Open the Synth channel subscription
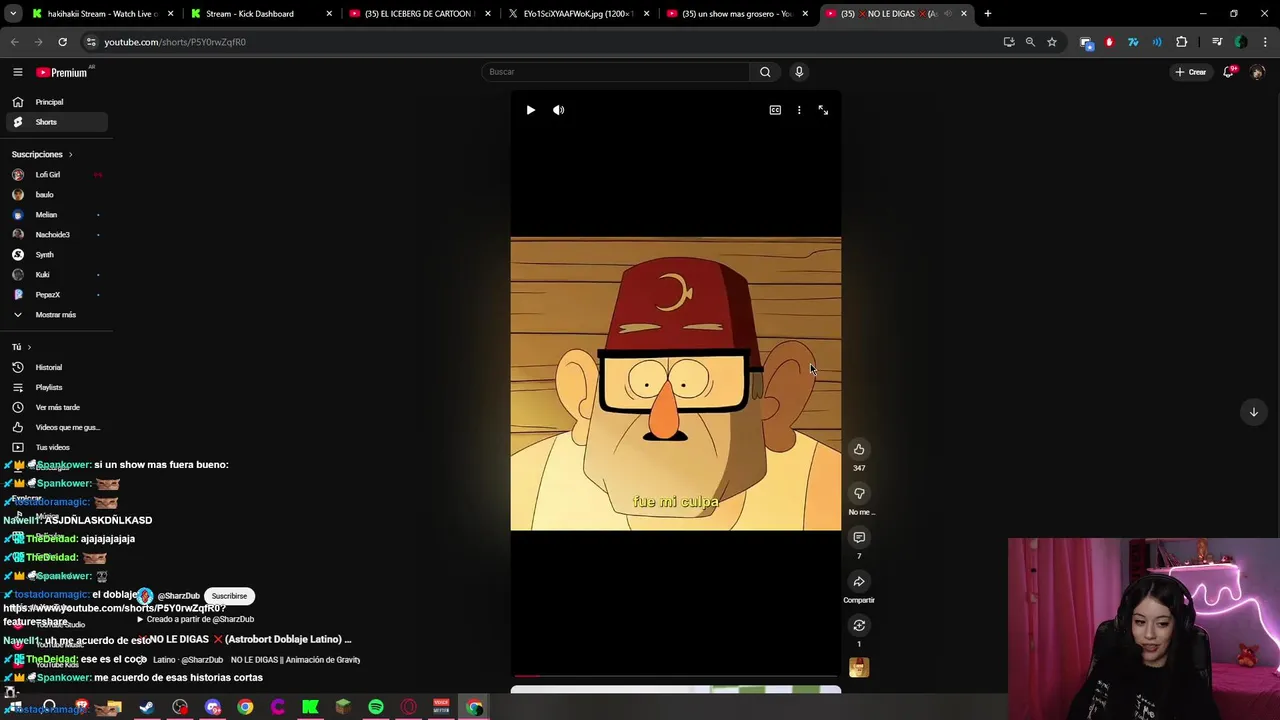Image resolution: width=1280 pixels, height=720 pixels. tap(56, 255)
